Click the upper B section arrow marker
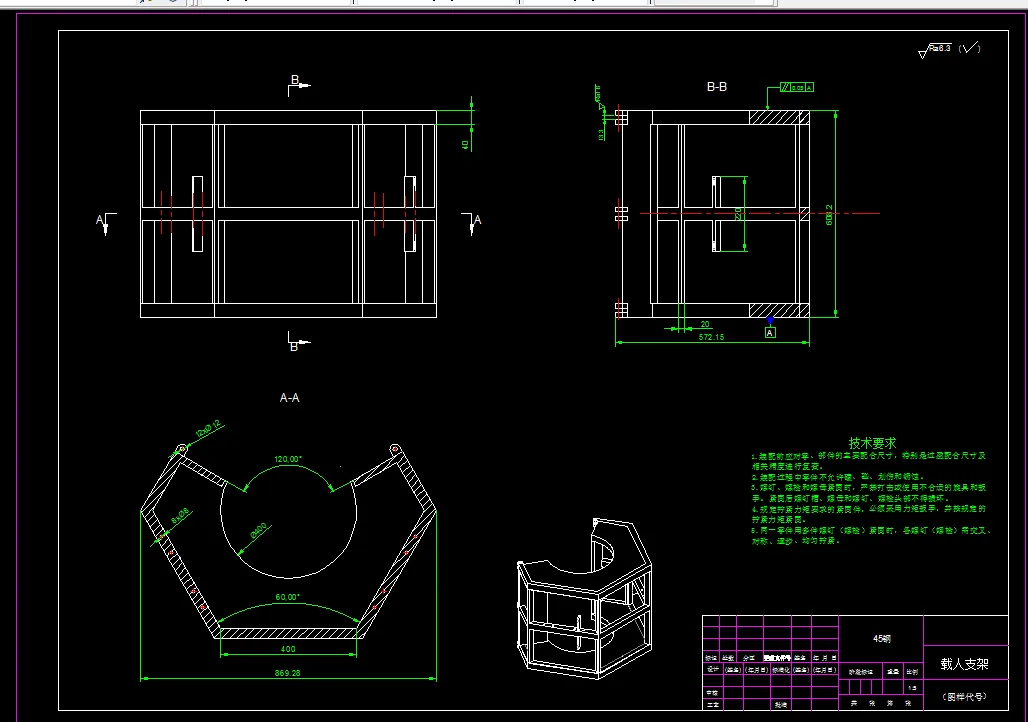The width and height of the screenshot is (1028, 722). click(x=298, y=85)
